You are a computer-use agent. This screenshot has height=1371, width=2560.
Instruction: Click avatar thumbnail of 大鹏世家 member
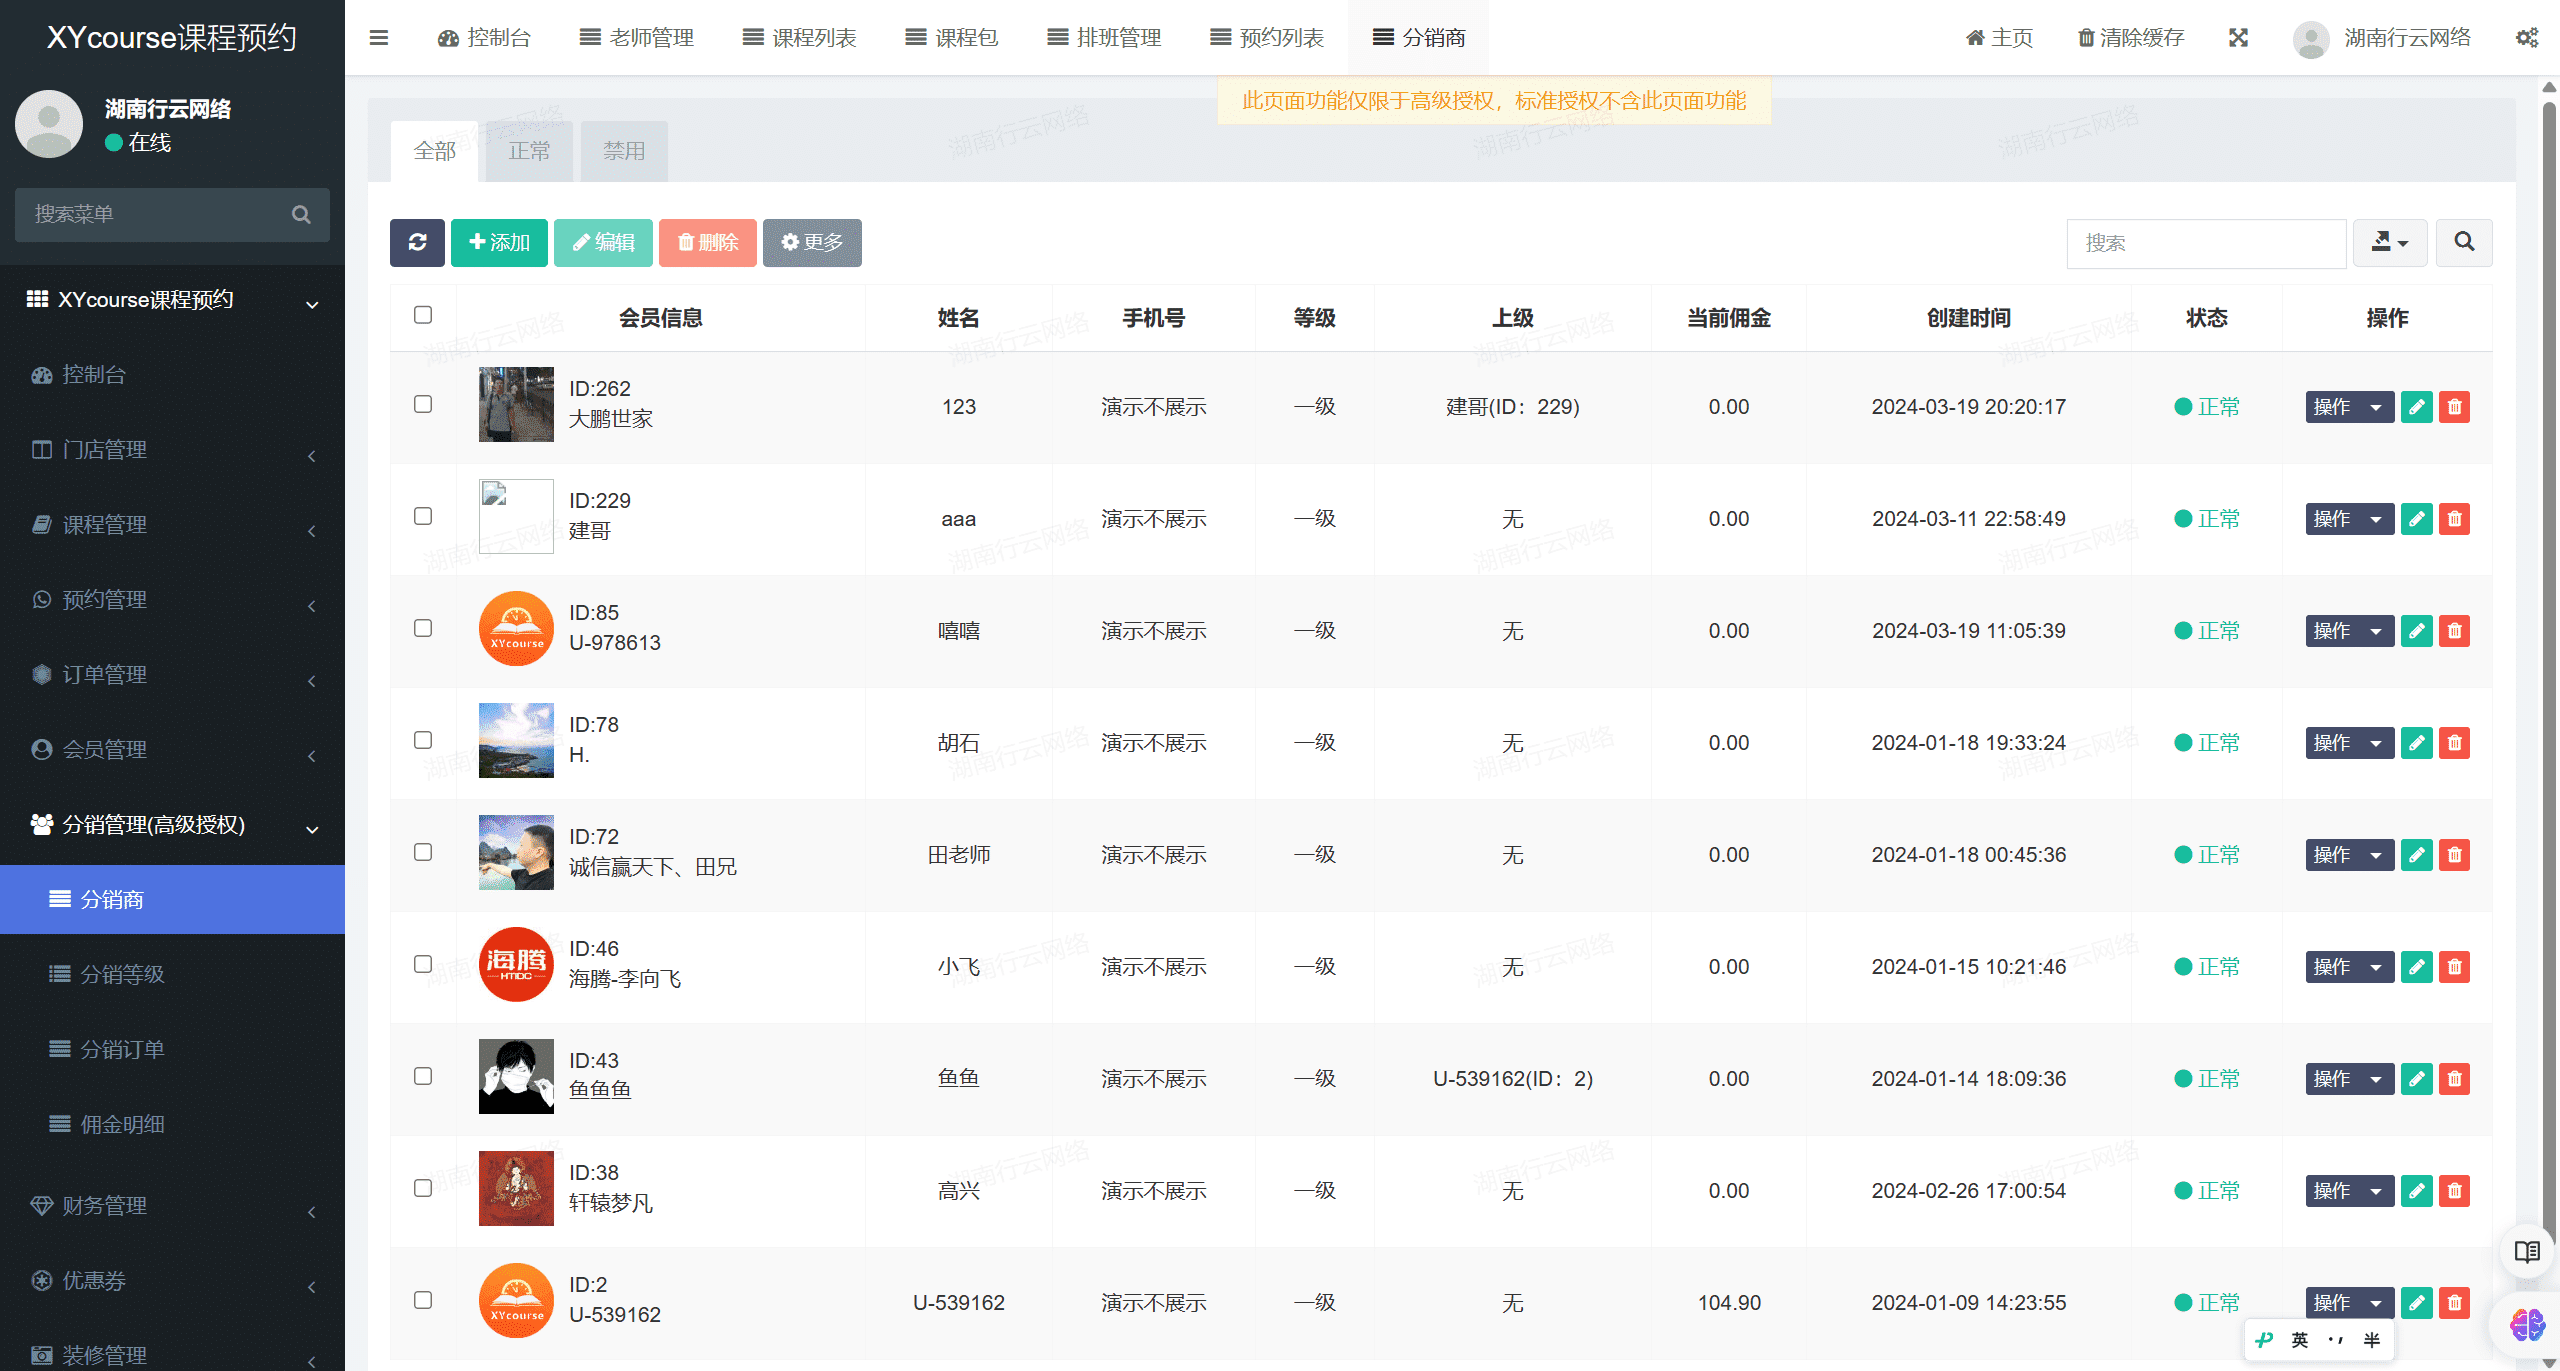[516, 404]
